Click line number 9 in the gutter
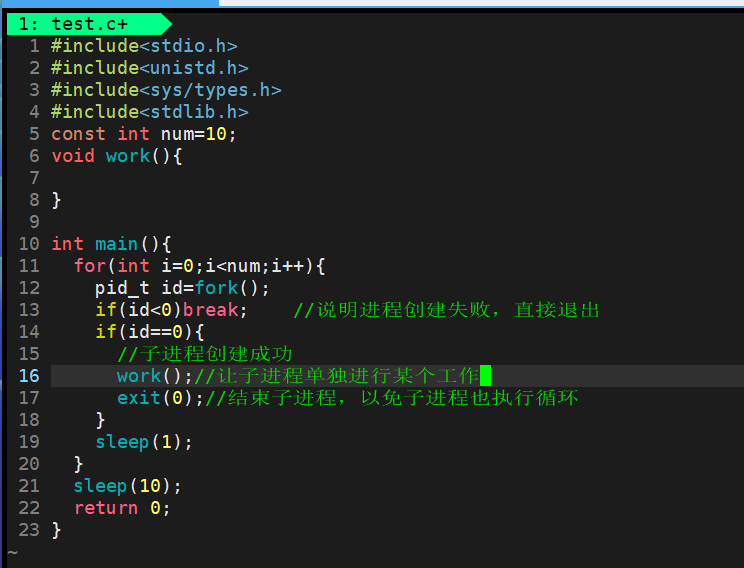The width and height of the screenshot is (744, 568). tap(34, 222)
